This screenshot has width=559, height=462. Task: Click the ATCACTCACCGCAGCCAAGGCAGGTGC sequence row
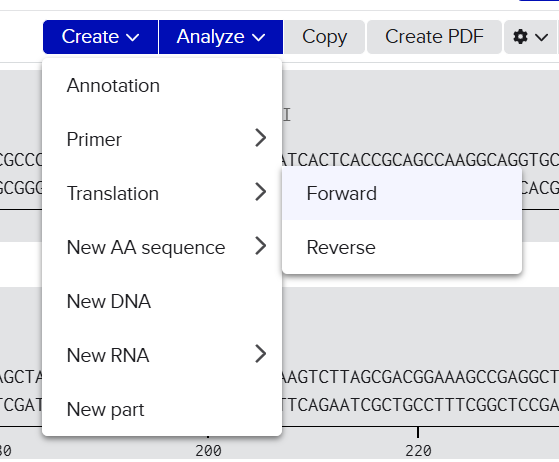point(420,160)
